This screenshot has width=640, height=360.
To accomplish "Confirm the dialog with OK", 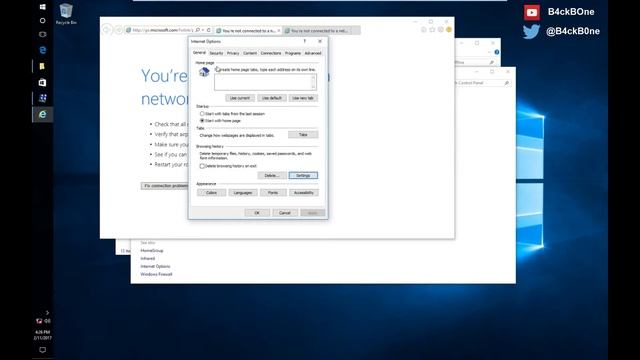I will tap(257, 213).
